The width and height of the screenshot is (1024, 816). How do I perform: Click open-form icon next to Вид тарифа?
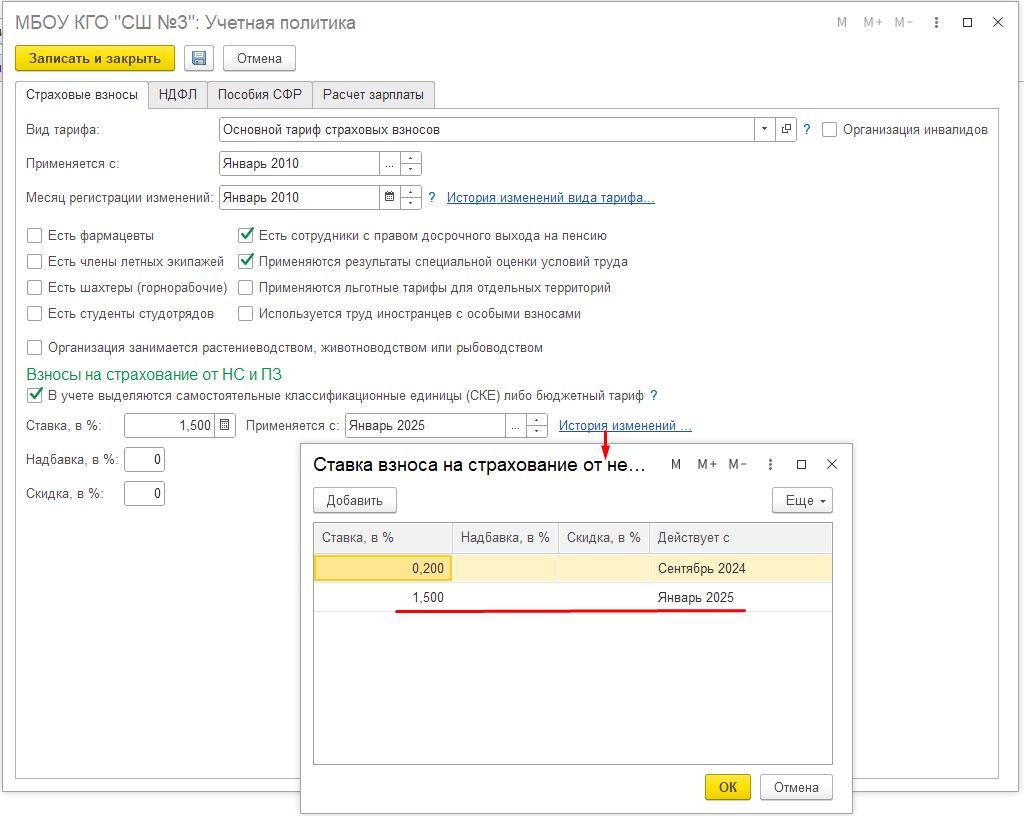tap(786, 130)
